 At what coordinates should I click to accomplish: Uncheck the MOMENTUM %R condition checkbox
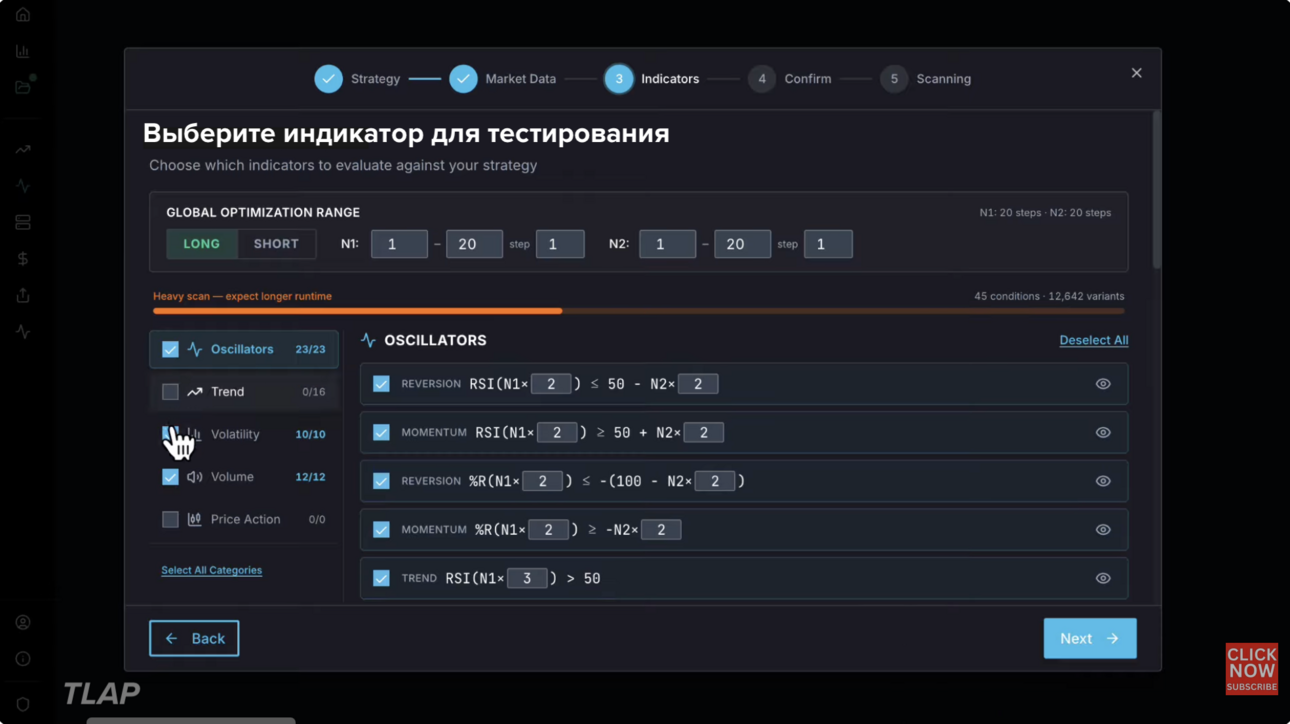pyautogui.click(x=381, y=529)
